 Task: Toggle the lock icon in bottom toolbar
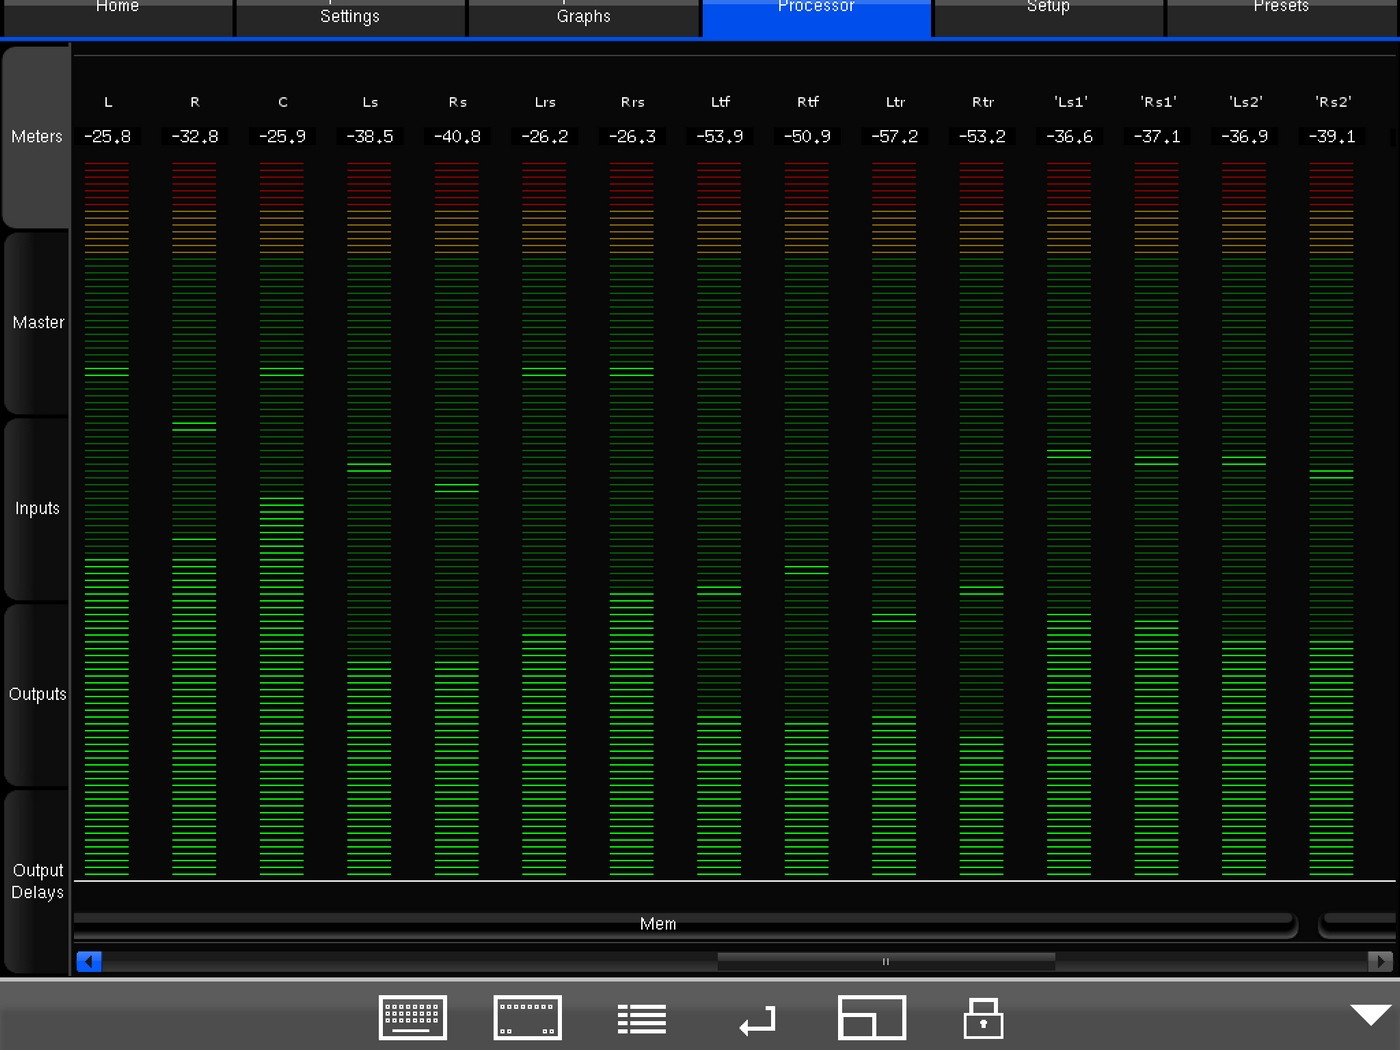983,1019
